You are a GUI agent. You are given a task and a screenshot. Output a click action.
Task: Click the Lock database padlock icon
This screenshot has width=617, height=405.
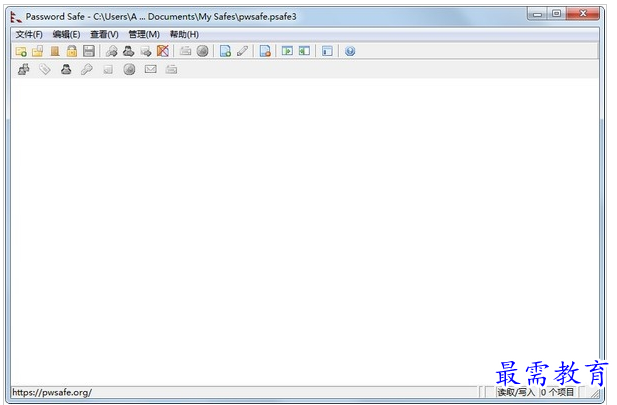[72, 51]
